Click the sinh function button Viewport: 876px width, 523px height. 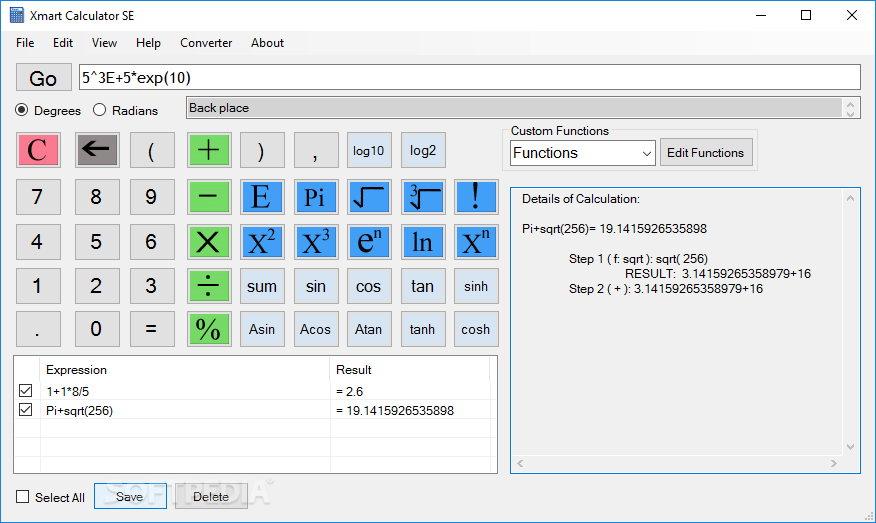coord(476,286)
